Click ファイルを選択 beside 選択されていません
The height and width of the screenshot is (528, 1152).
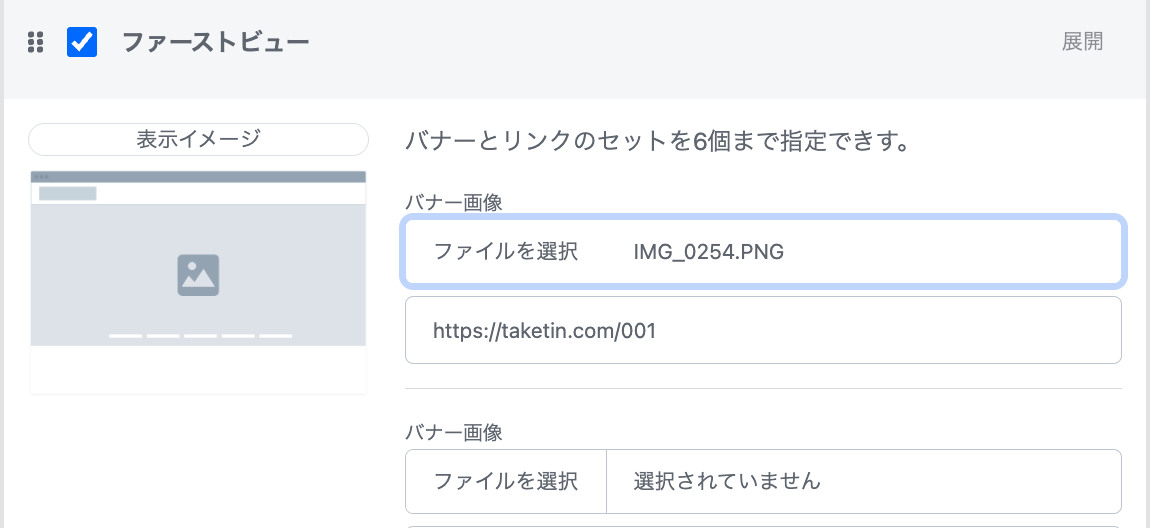click(x=505, y=482)
